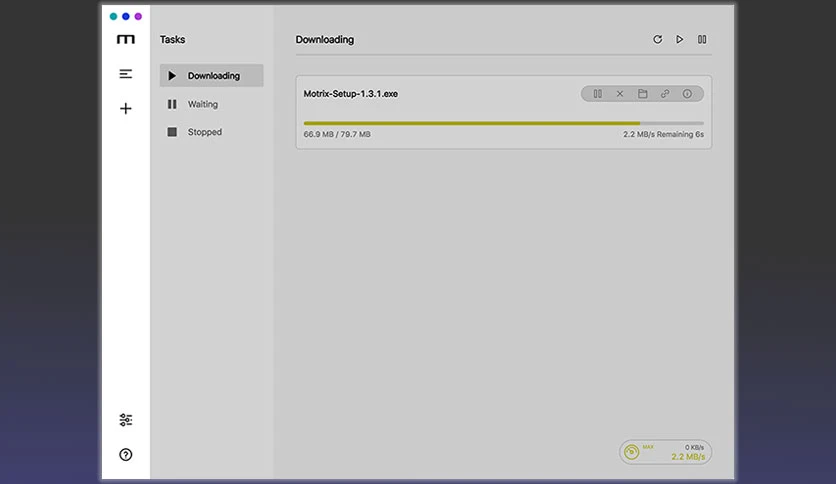Click the download progress bar
836x484 pixels.
pyautogui.click(x=504, y=123)
